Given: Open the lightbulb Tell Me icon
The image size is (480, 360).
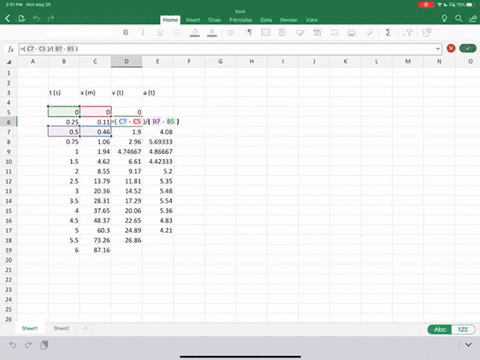Looking at the screenshot, I should pos(444,19).
